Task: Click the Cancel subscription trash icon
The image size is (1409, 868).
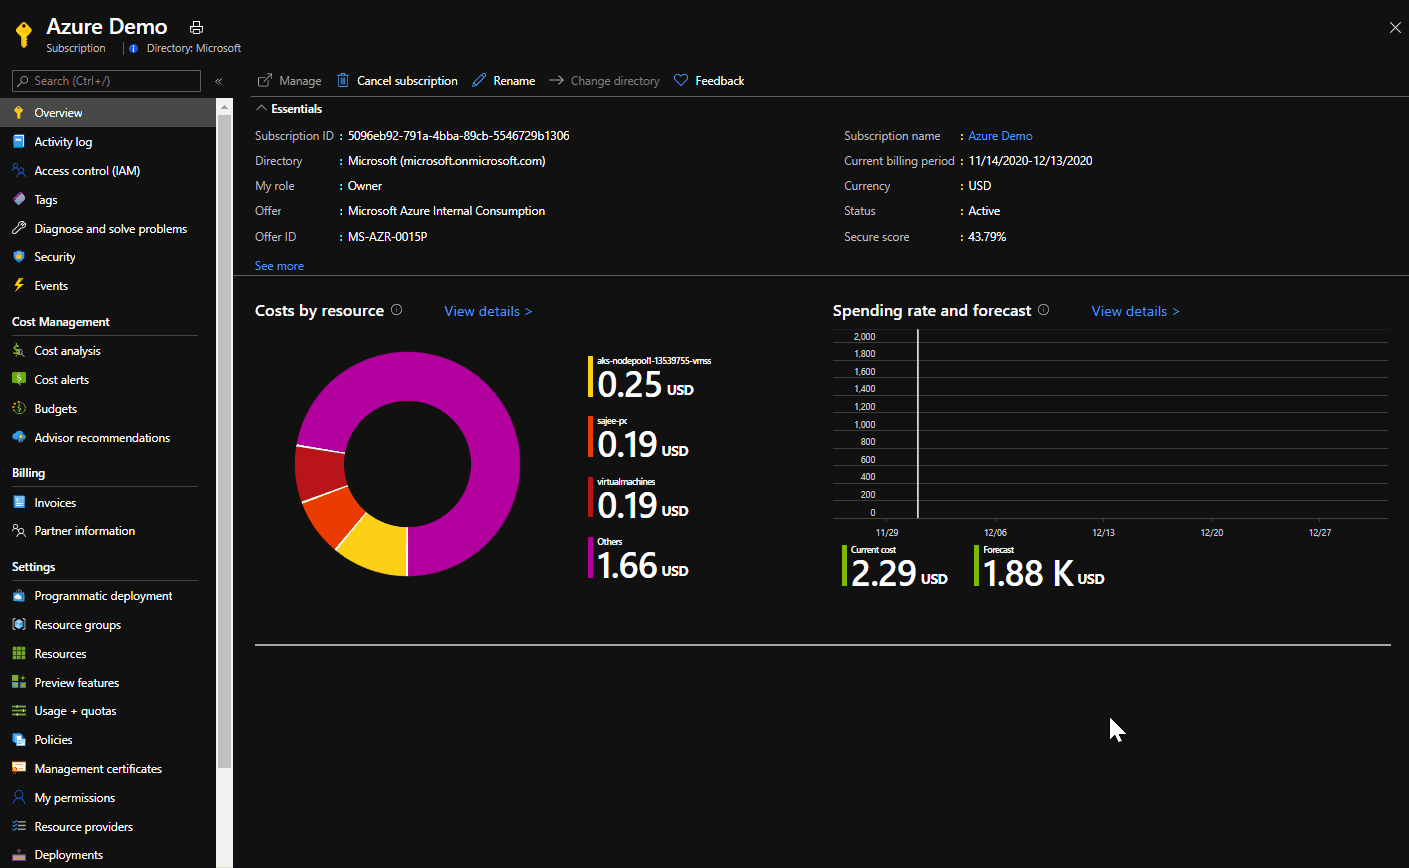Action: pyautogui.click(x=343, y=80)
